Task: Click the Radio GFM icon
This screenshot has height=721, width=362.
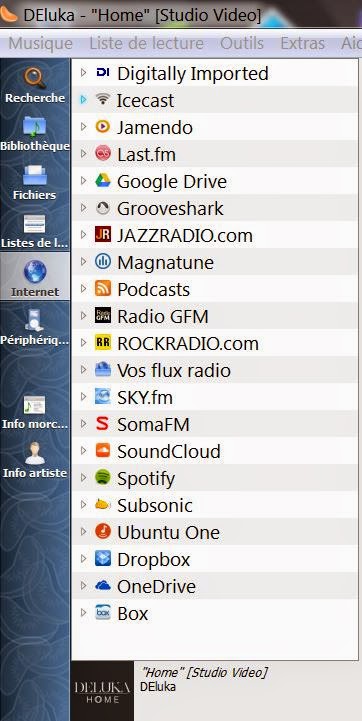Action: 103,316
